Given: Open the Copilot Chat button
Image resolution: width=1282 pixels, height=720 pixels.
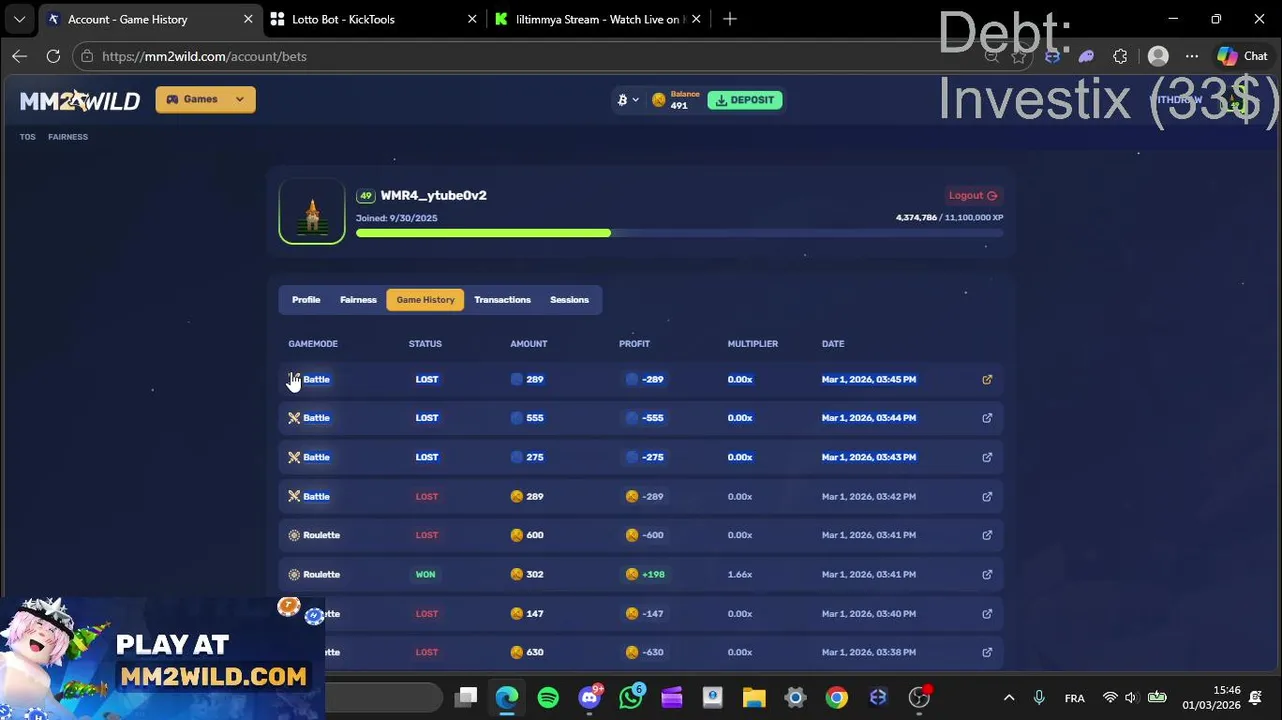Looking at the screenshot, I should pos(1242,56).
